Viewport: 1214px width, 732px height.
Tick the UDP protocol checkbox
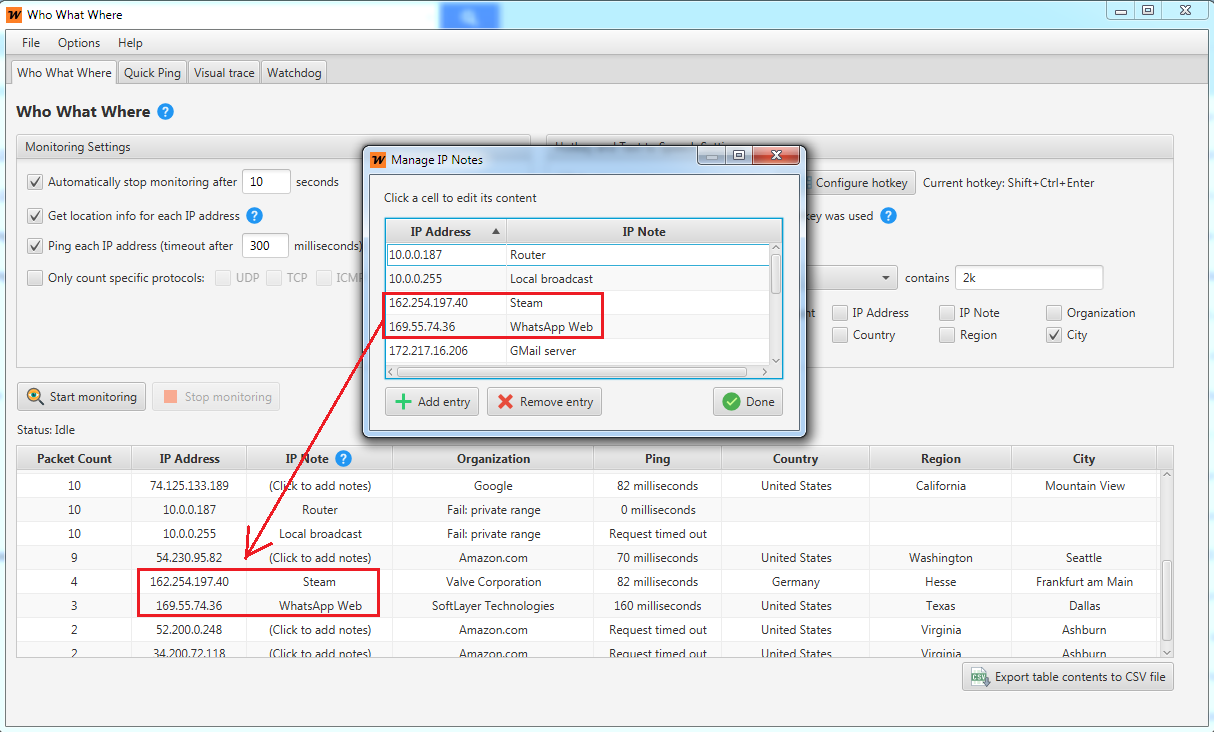tap(223, 278)
